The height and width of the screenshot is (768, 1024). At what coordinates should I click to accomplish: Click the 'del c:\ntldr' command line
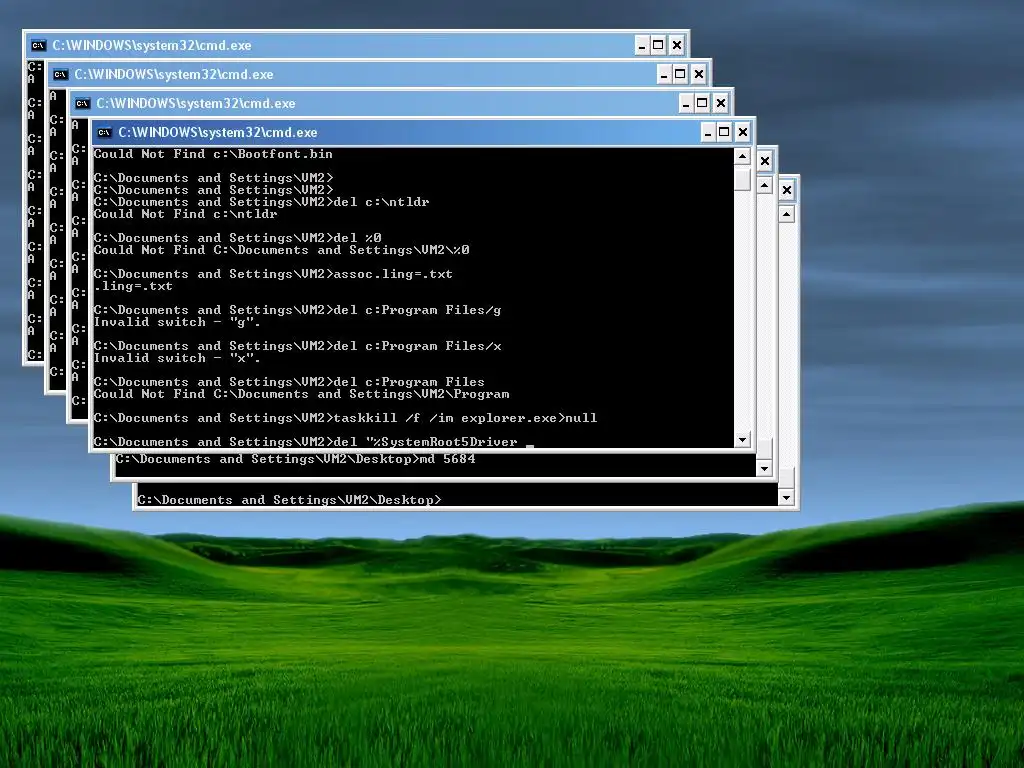(x=261, y=202)
